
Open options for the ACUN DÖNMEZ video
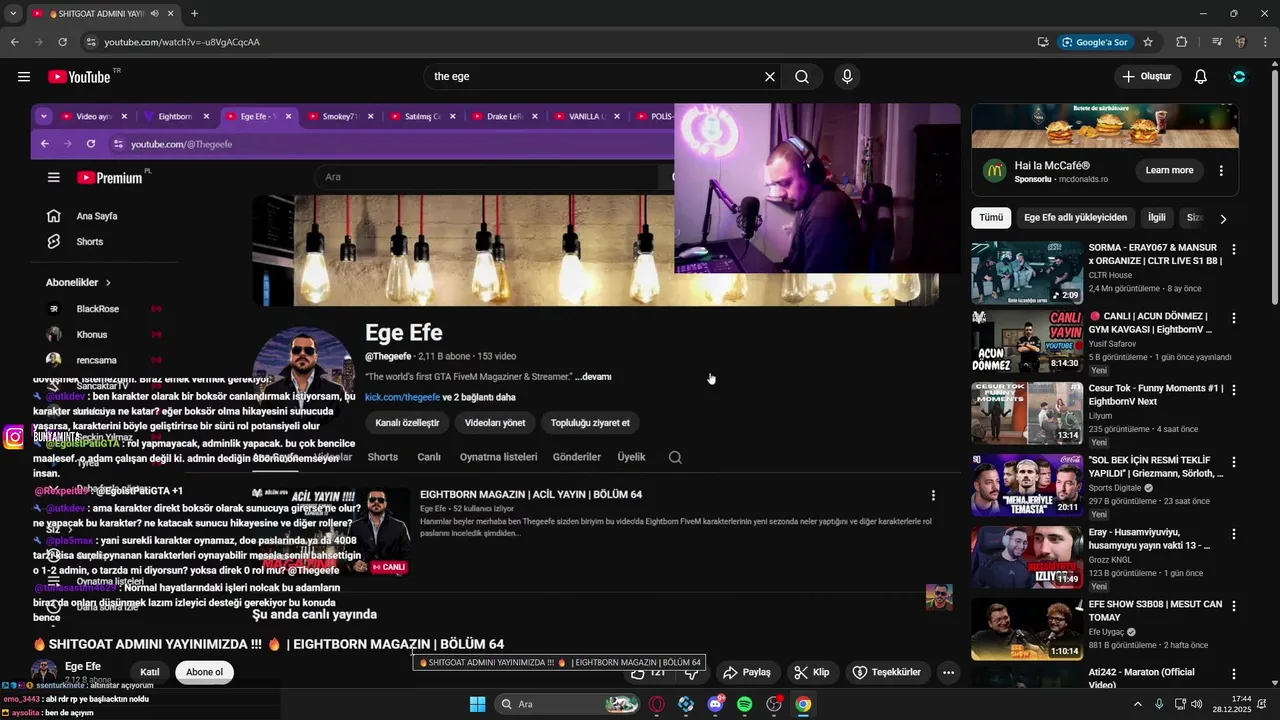tap(1233, 318)
